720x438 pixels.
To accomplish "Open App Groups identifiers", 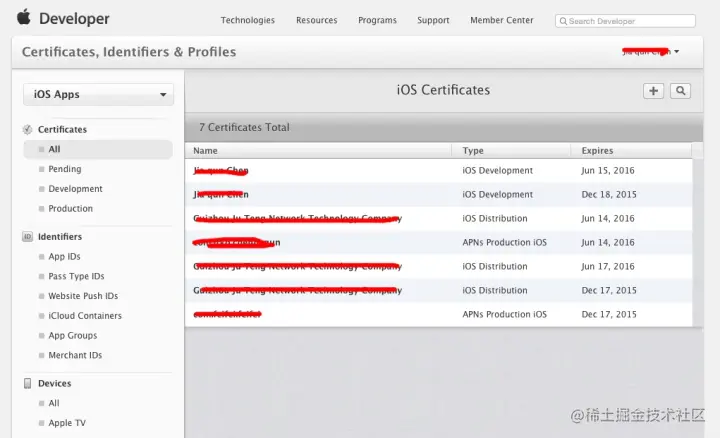I will click(x=73, y=336).
